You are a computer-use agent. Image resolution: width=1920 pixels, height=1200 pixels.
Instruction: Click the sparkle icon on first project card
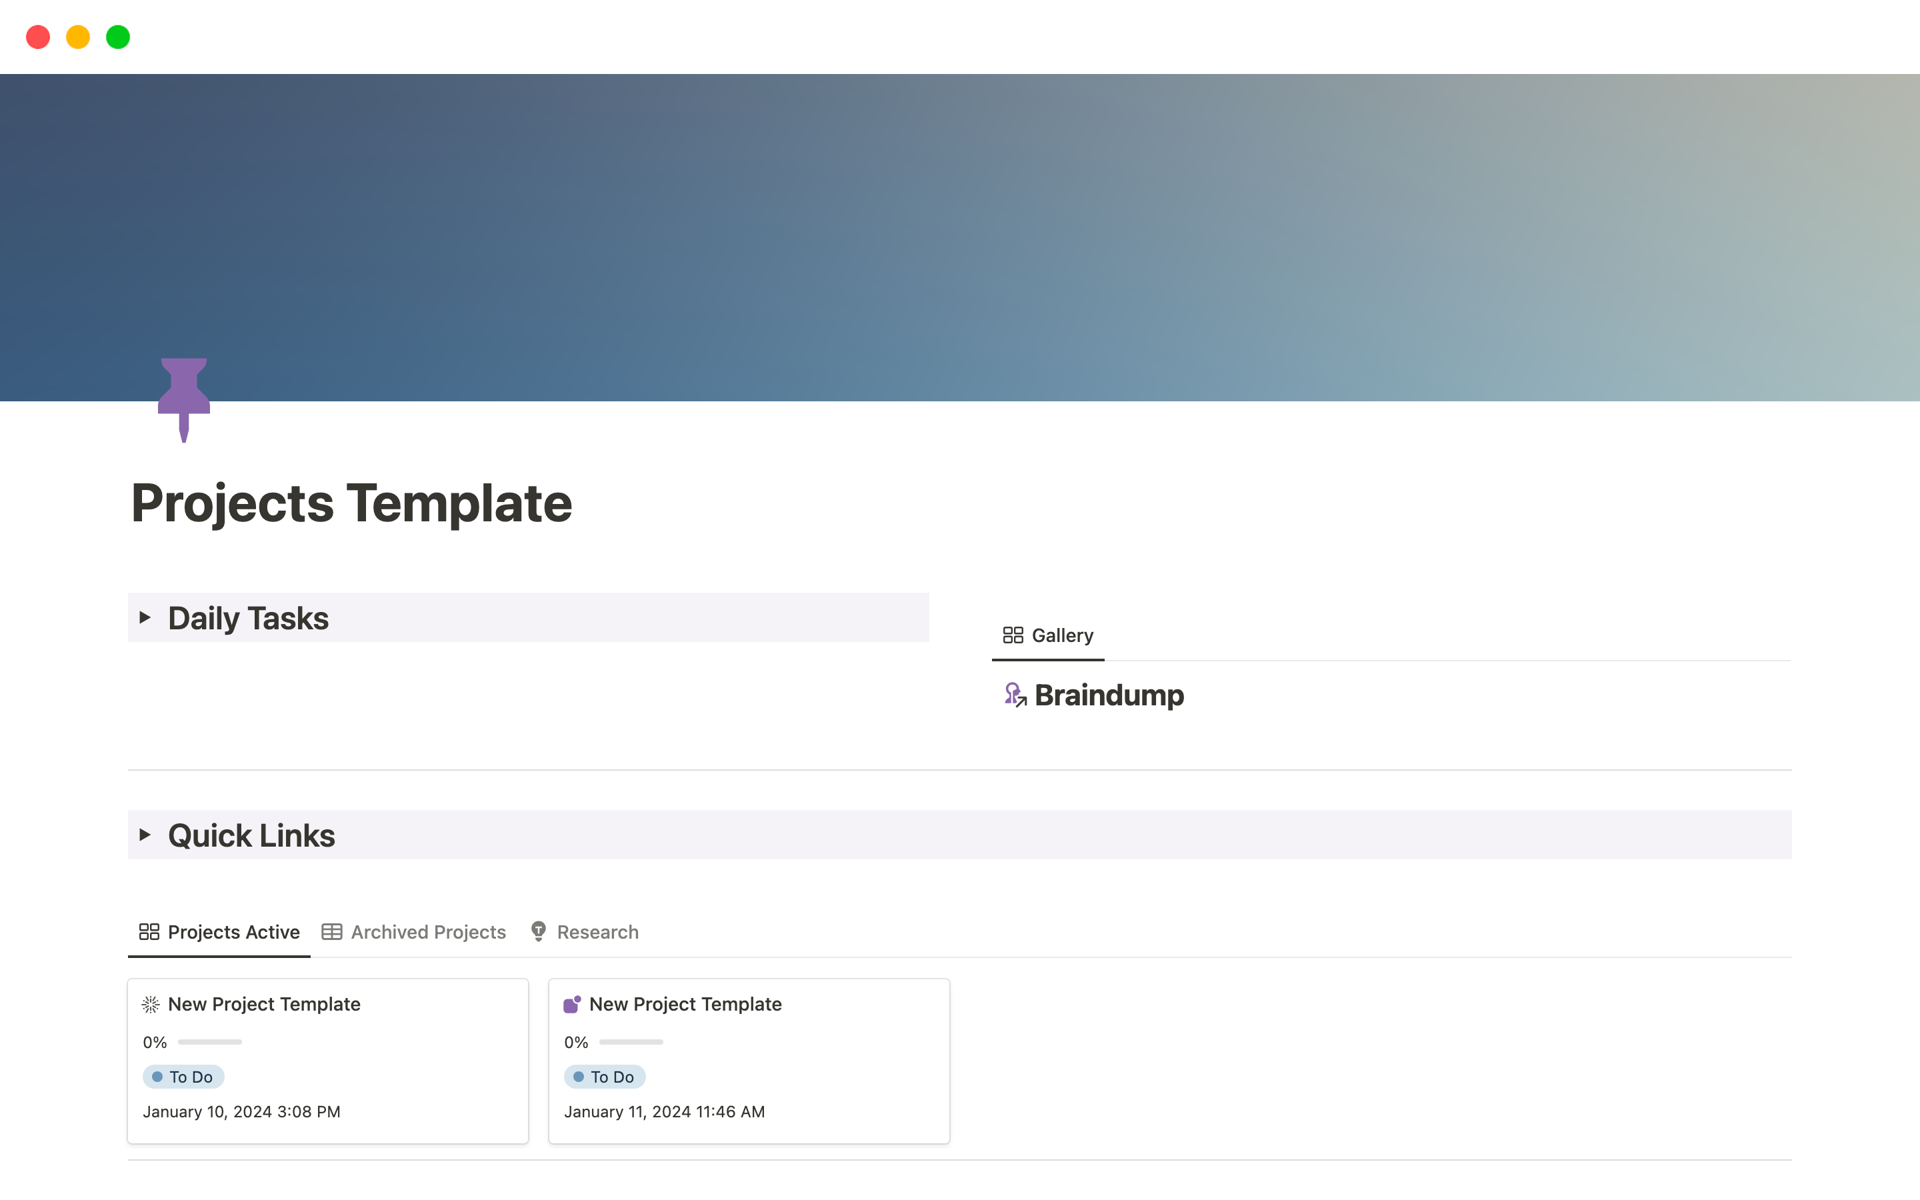point(151,1004)
